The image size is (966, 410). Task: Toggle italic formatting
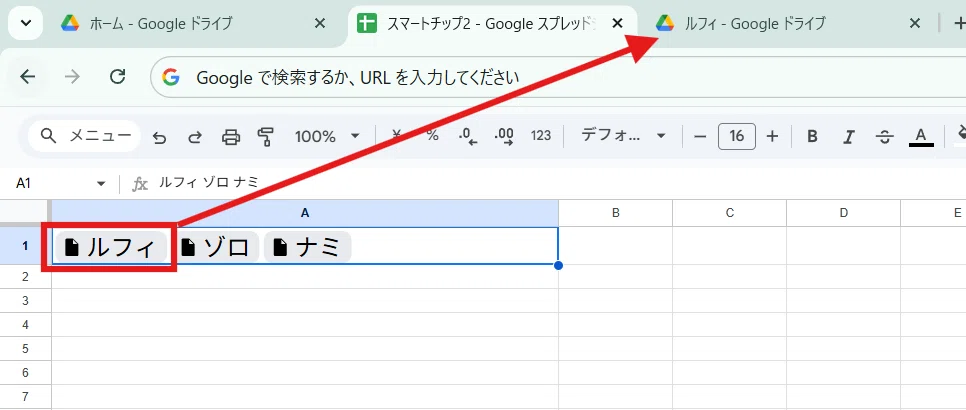(848, 137)
